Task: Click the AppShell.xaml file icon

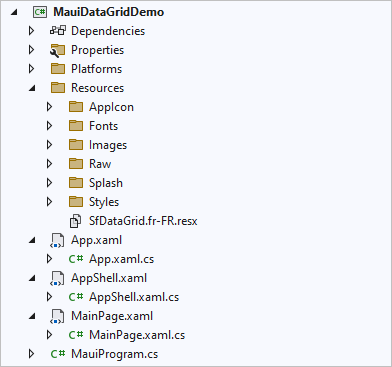Action: point(57,279)
